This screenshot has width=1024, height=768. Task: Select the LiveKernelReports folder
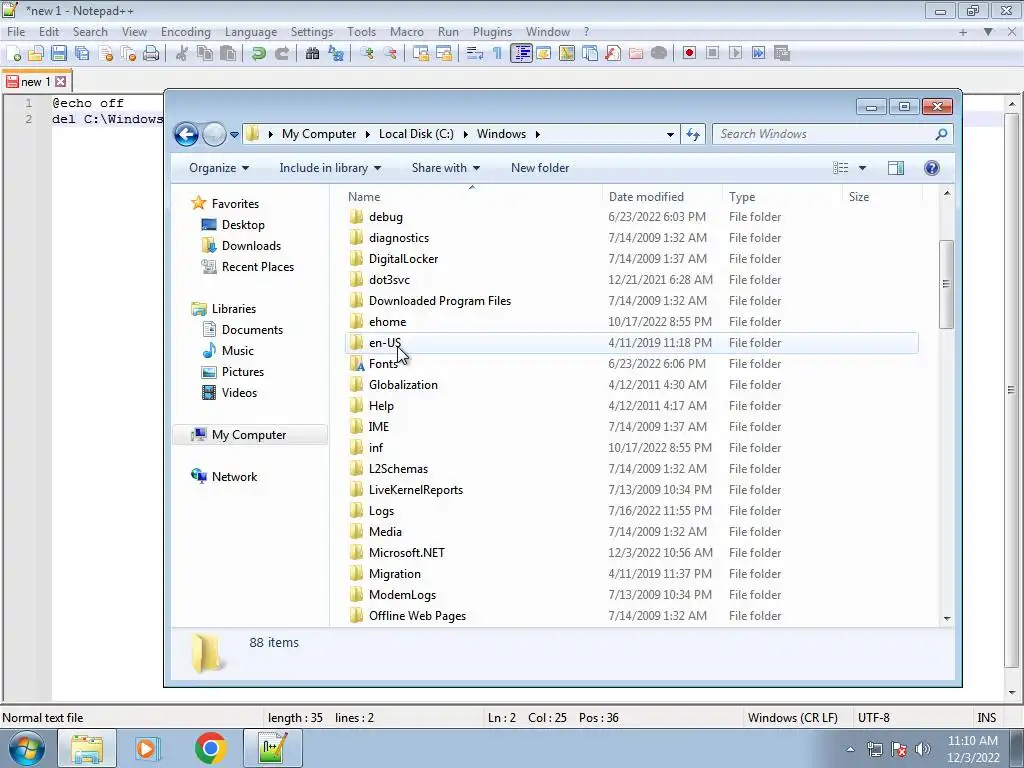415,490
